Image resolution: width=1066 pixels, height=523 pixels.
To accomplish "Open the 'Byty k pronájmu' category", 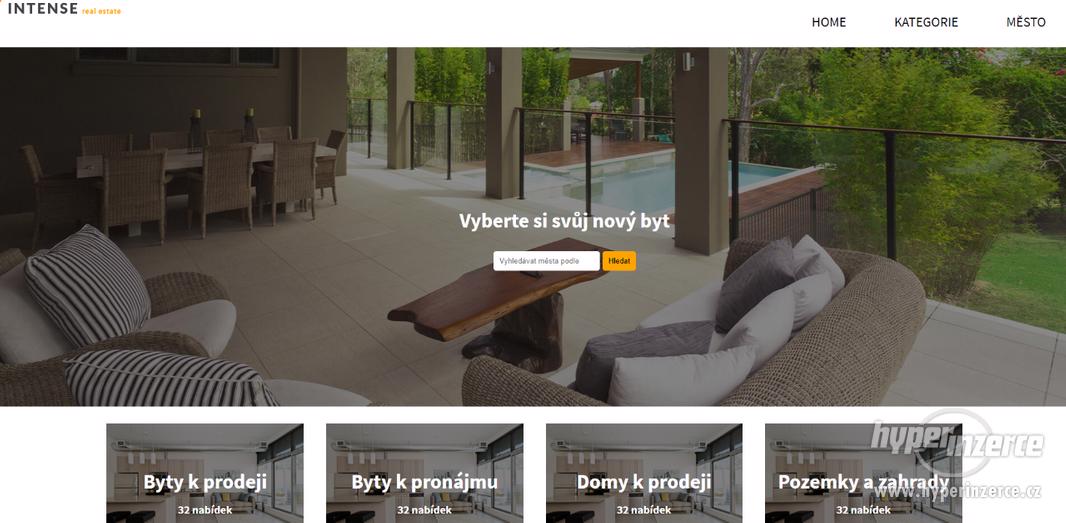I will [x=424, y=482].
